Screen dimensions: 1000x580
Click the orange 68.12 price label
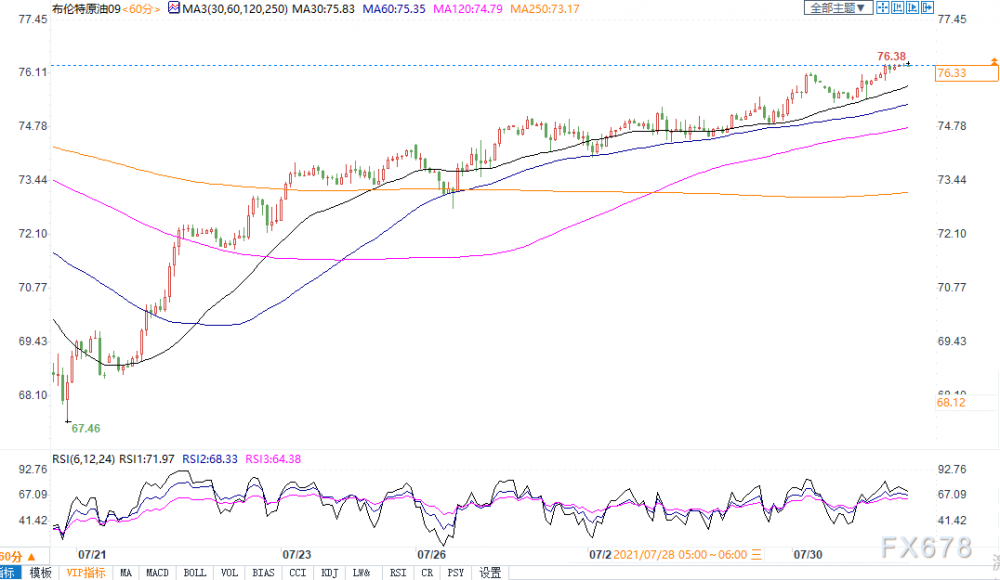951,402
